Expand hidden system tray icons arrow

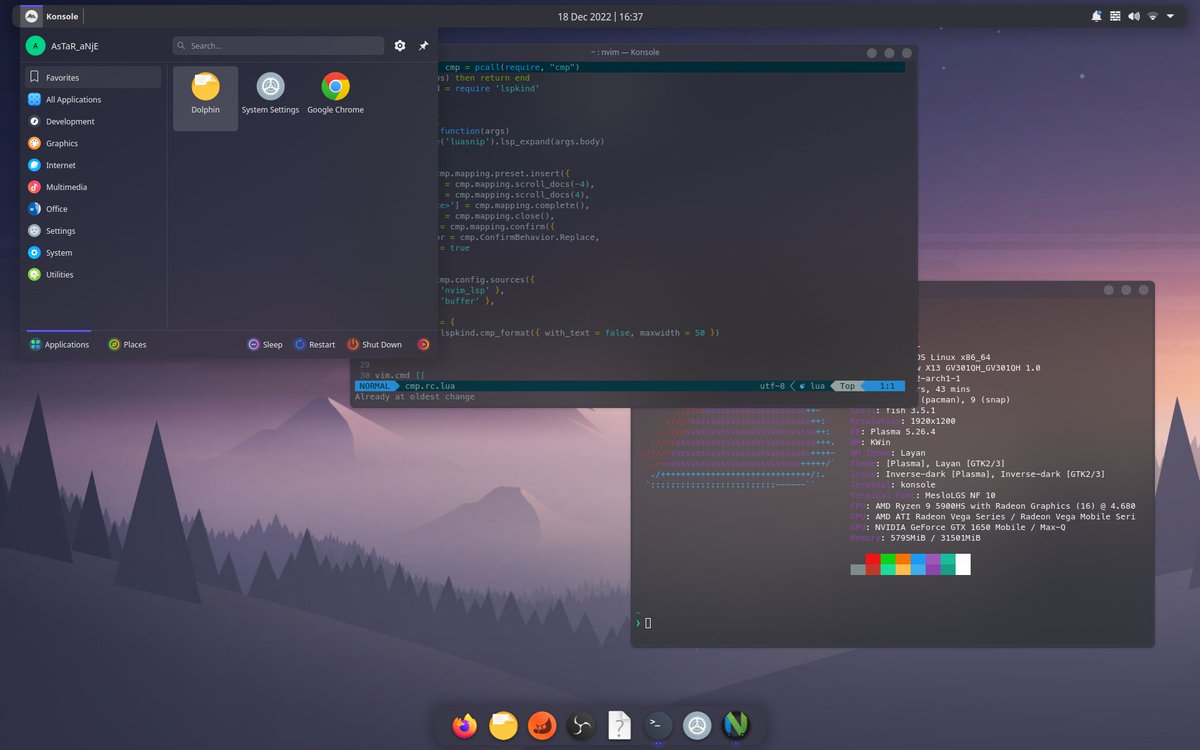(x=1169, y=16)
